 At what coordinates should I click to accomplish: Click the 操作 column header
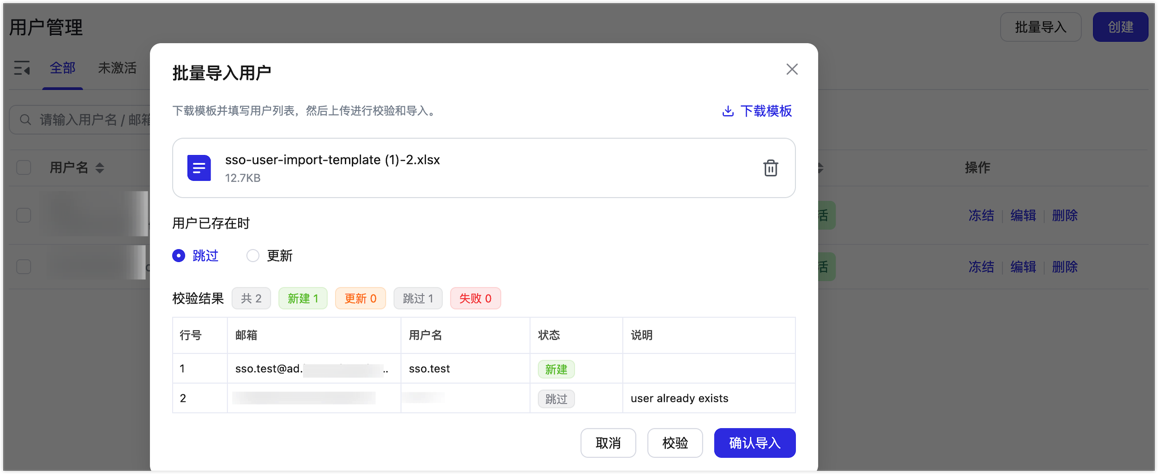click(978, 168)
